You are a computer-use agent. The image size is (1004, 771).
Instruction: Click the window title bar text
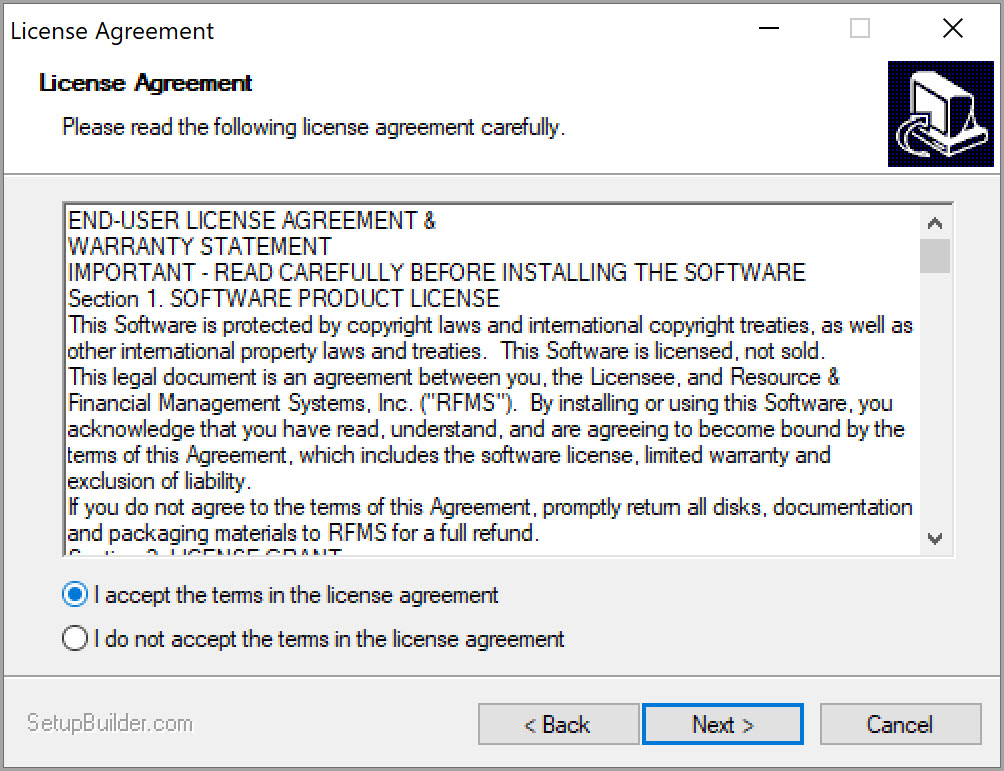111,31
